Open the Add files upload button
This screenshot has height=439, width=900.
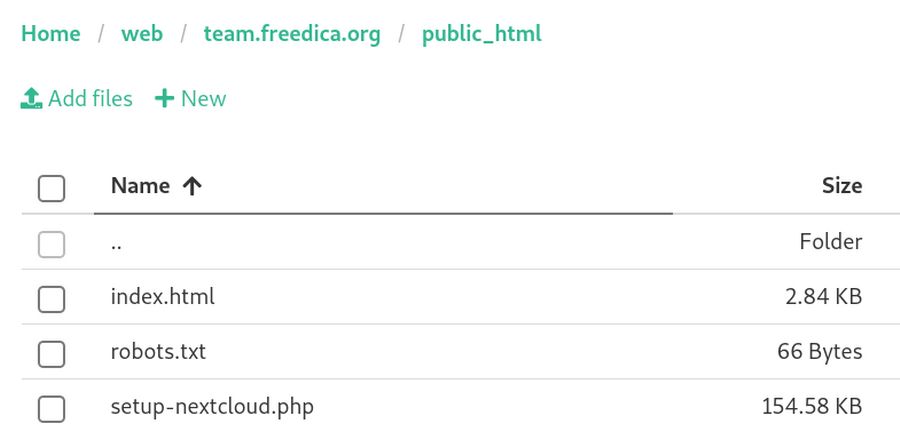pos(77,98)
